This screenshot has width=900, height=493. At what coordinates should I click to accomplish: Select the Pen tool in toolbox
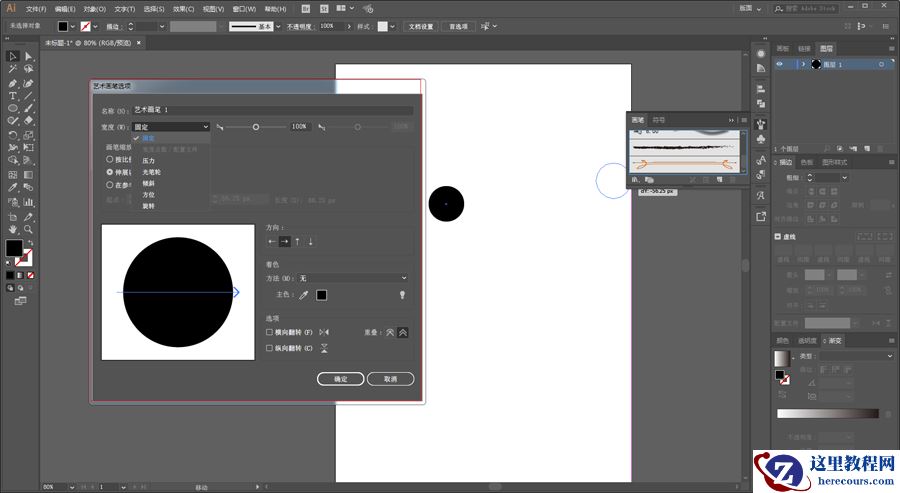12,83
